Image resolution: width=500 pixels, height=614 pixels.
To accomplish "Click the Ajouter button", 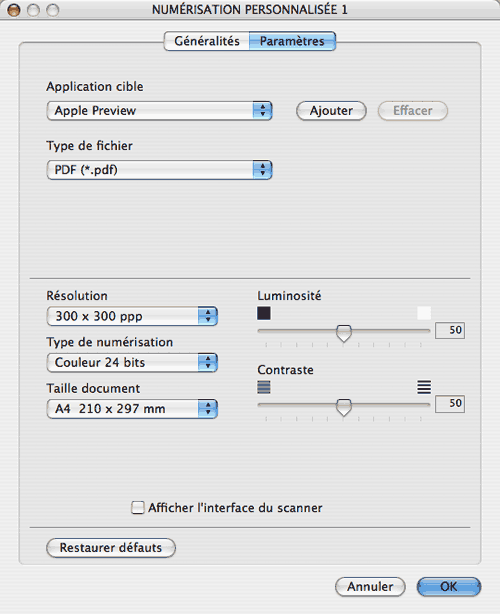I will [331, 111].
